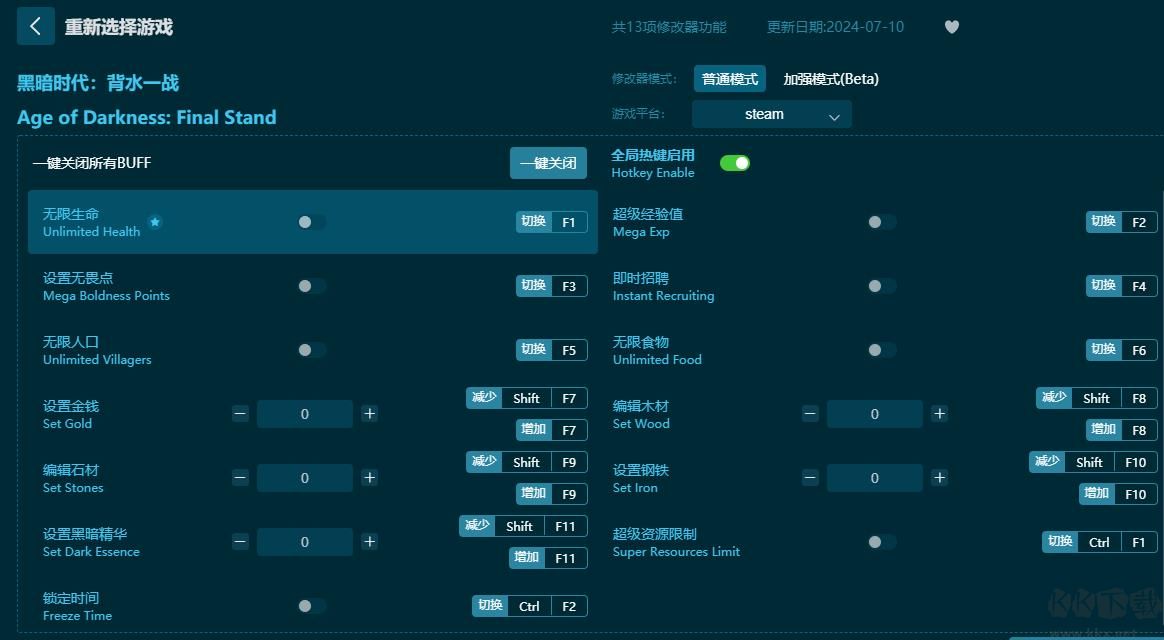Click the F1 hotkey button for Unlimited Health
Viewport: 1164px width, 640px height.
tap(570, 222)
